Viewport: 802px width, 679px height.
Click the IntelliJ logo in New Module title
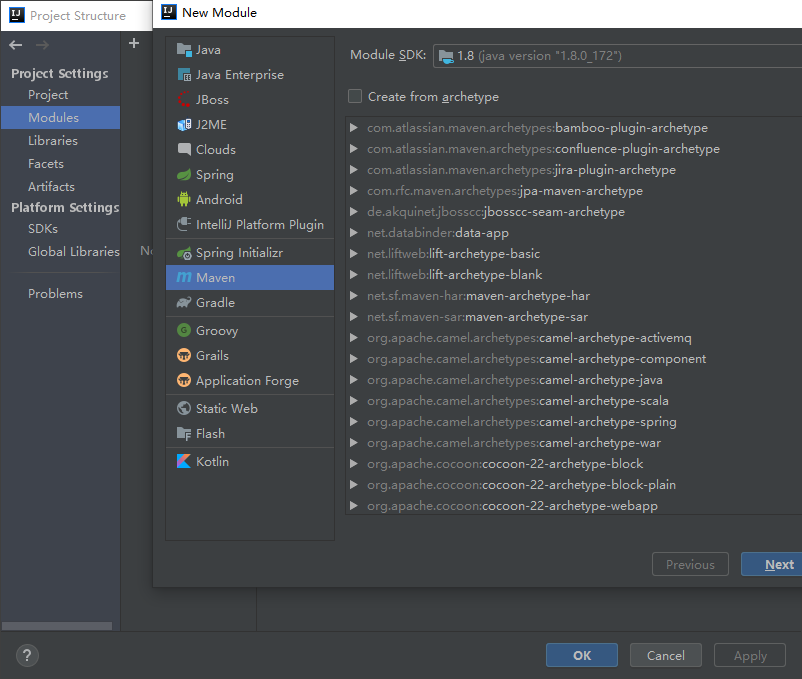point(169,12)
